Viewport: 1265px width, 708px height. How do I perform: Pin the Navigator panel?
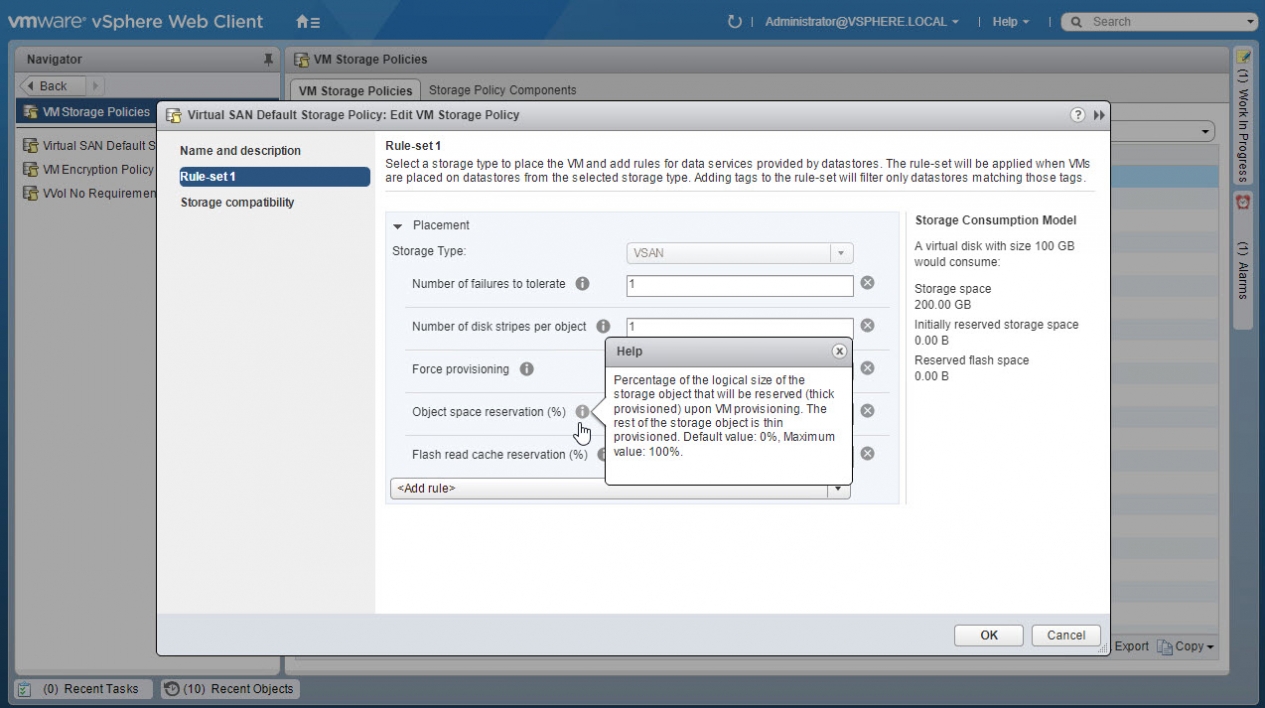(x=268, y=60)
